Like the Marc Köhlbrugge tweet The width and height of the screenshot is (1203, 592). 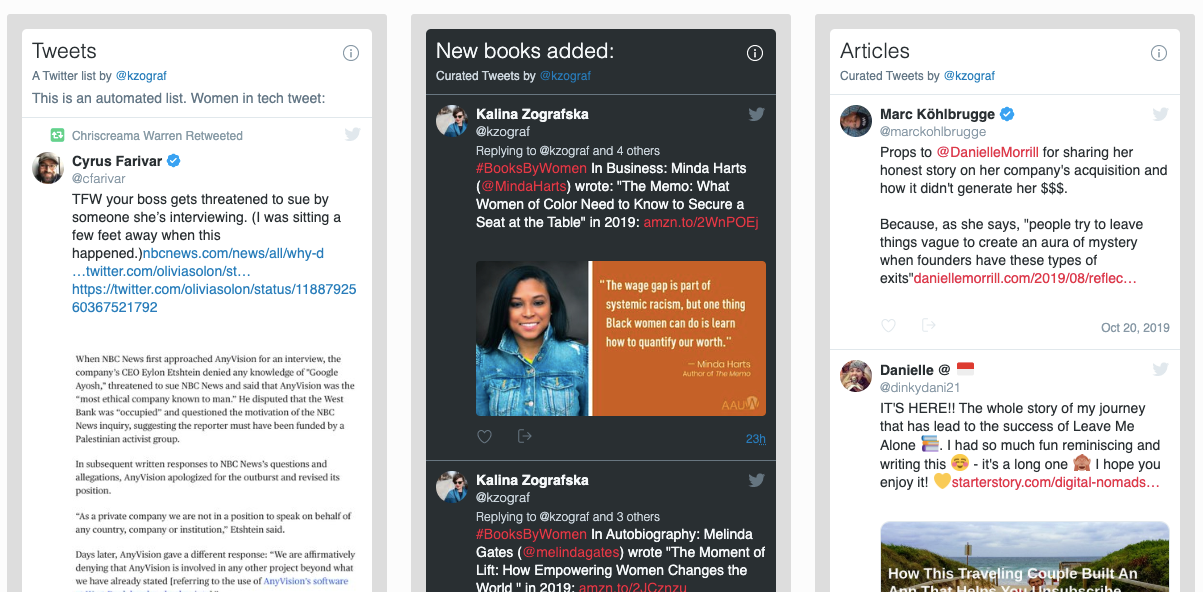coord(888,326)
